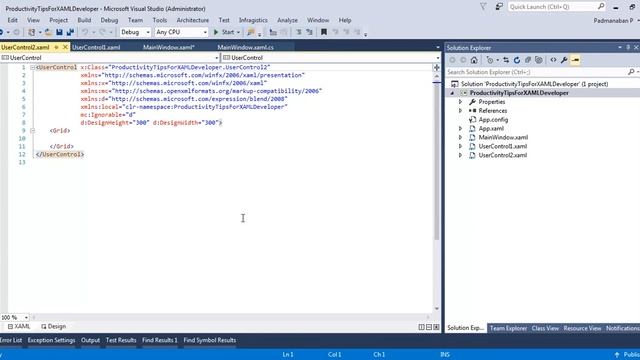The width and height of the screenshot is (640, 360).
Task: Open the Debug configuration dropdown
Action: point(148,32)
